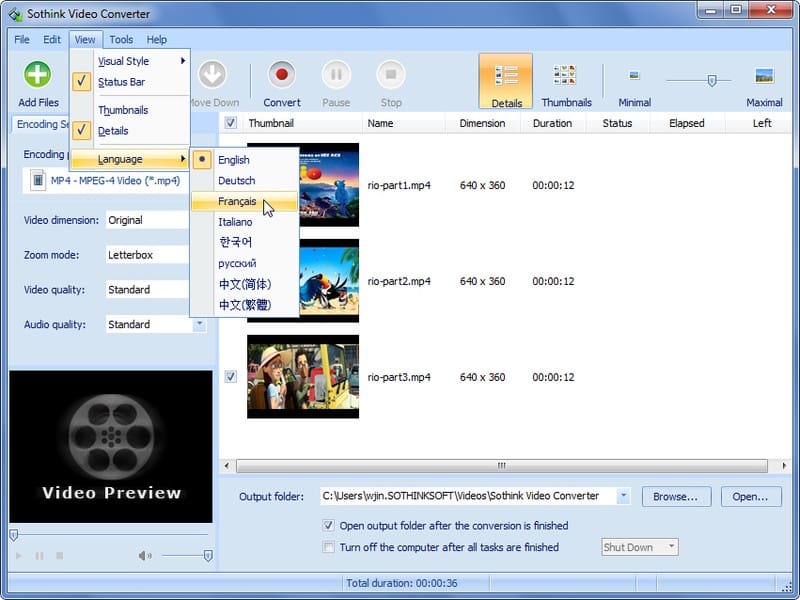Choose Thumbnails in the View menu
This screenshot has width=800, height=600.
pos(130,110)
